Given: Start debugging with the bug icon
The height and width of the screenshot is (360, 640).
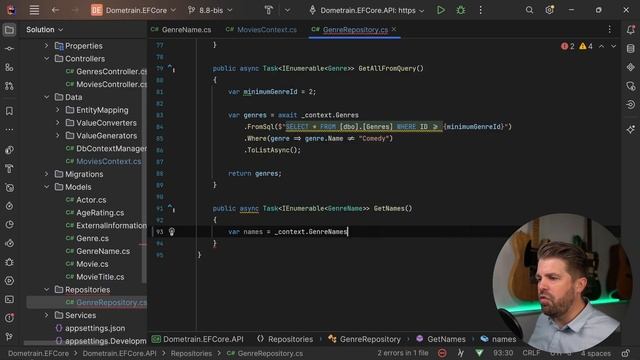Looking at the screenshot, I should (x=461, y=10).
